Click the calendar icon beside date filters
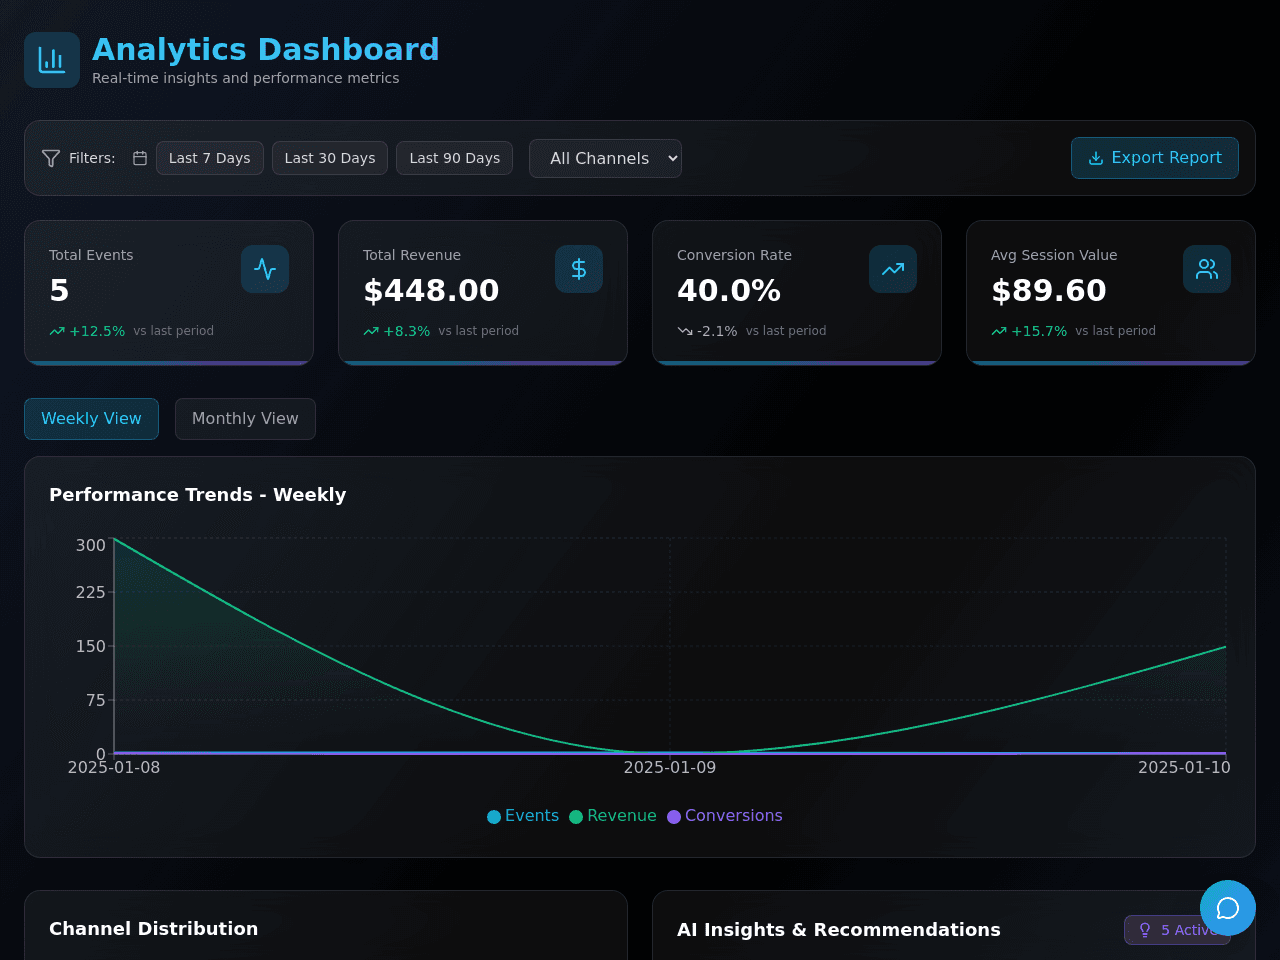This screenshot has height=960, width=1280. [x=140, y=158]
